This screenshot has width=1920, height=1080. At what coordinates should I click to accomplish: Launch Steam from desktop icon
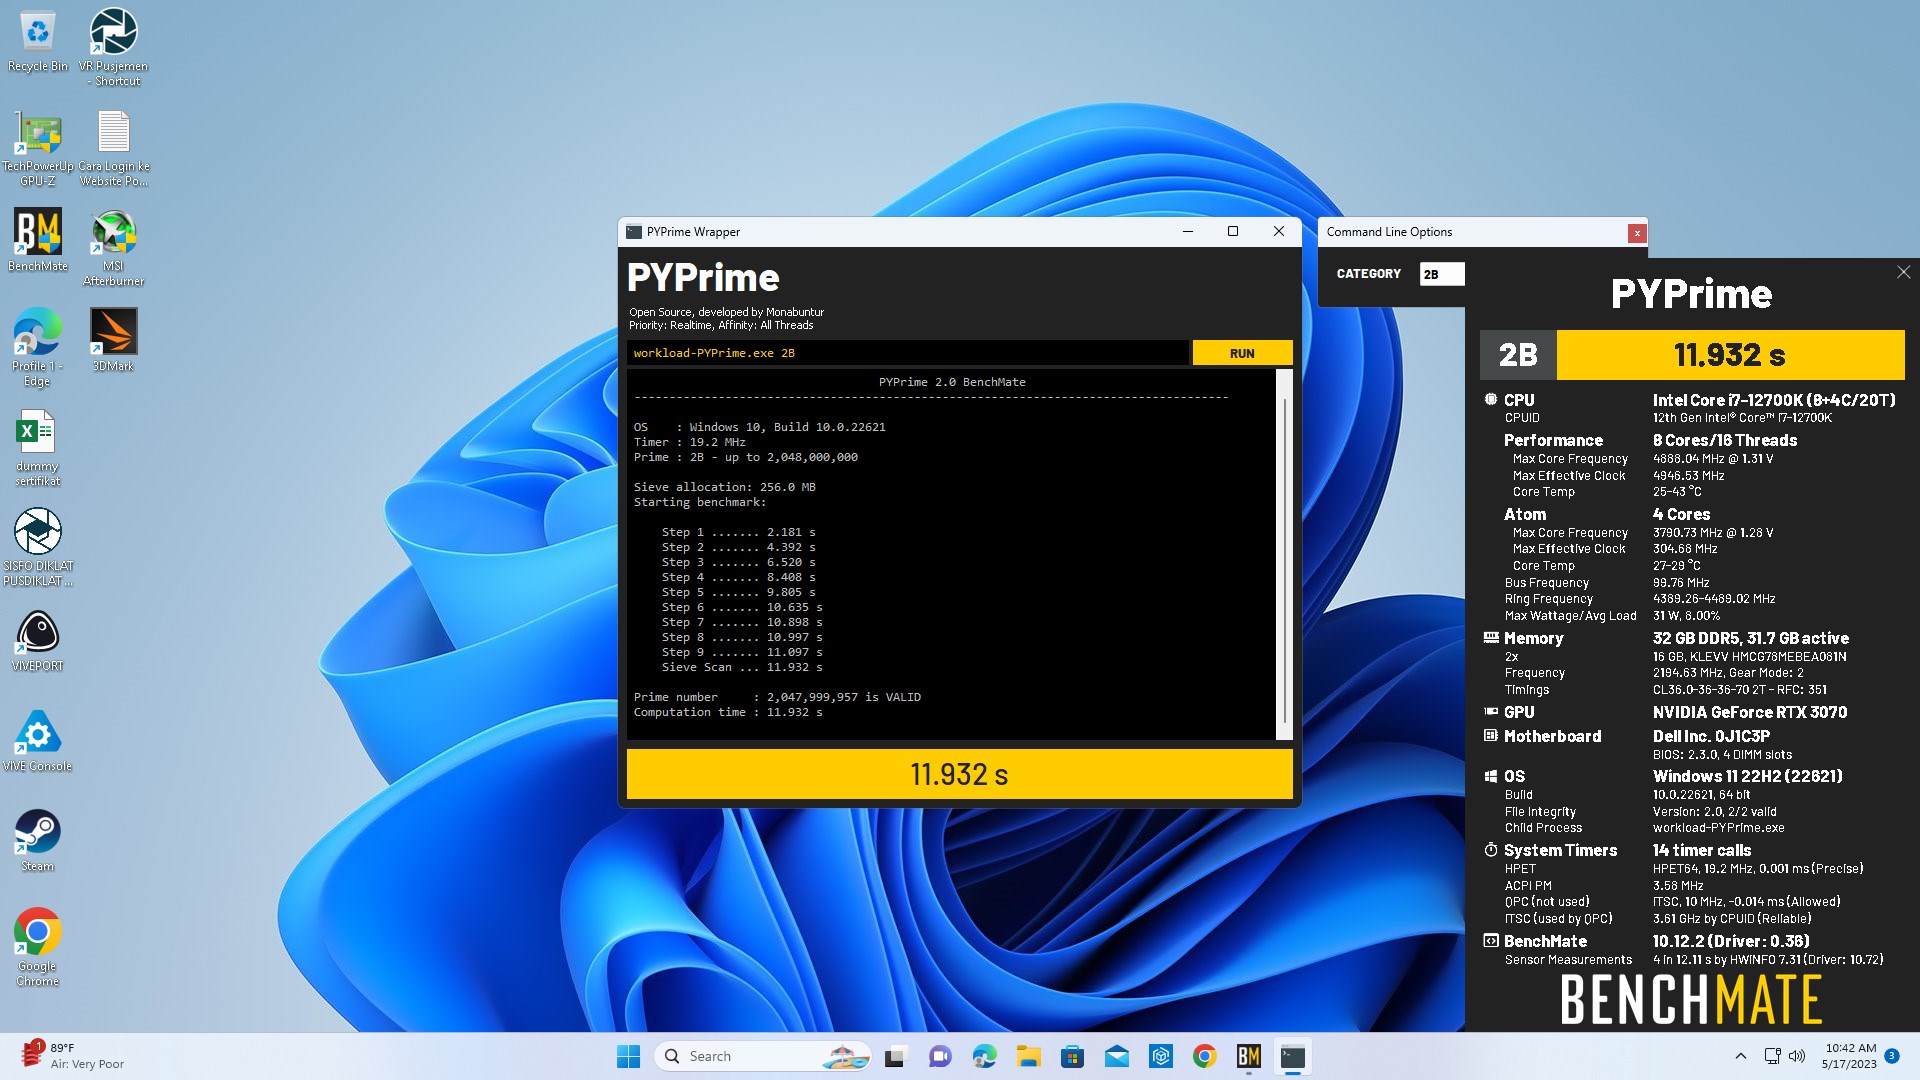(x=38, y=840)
